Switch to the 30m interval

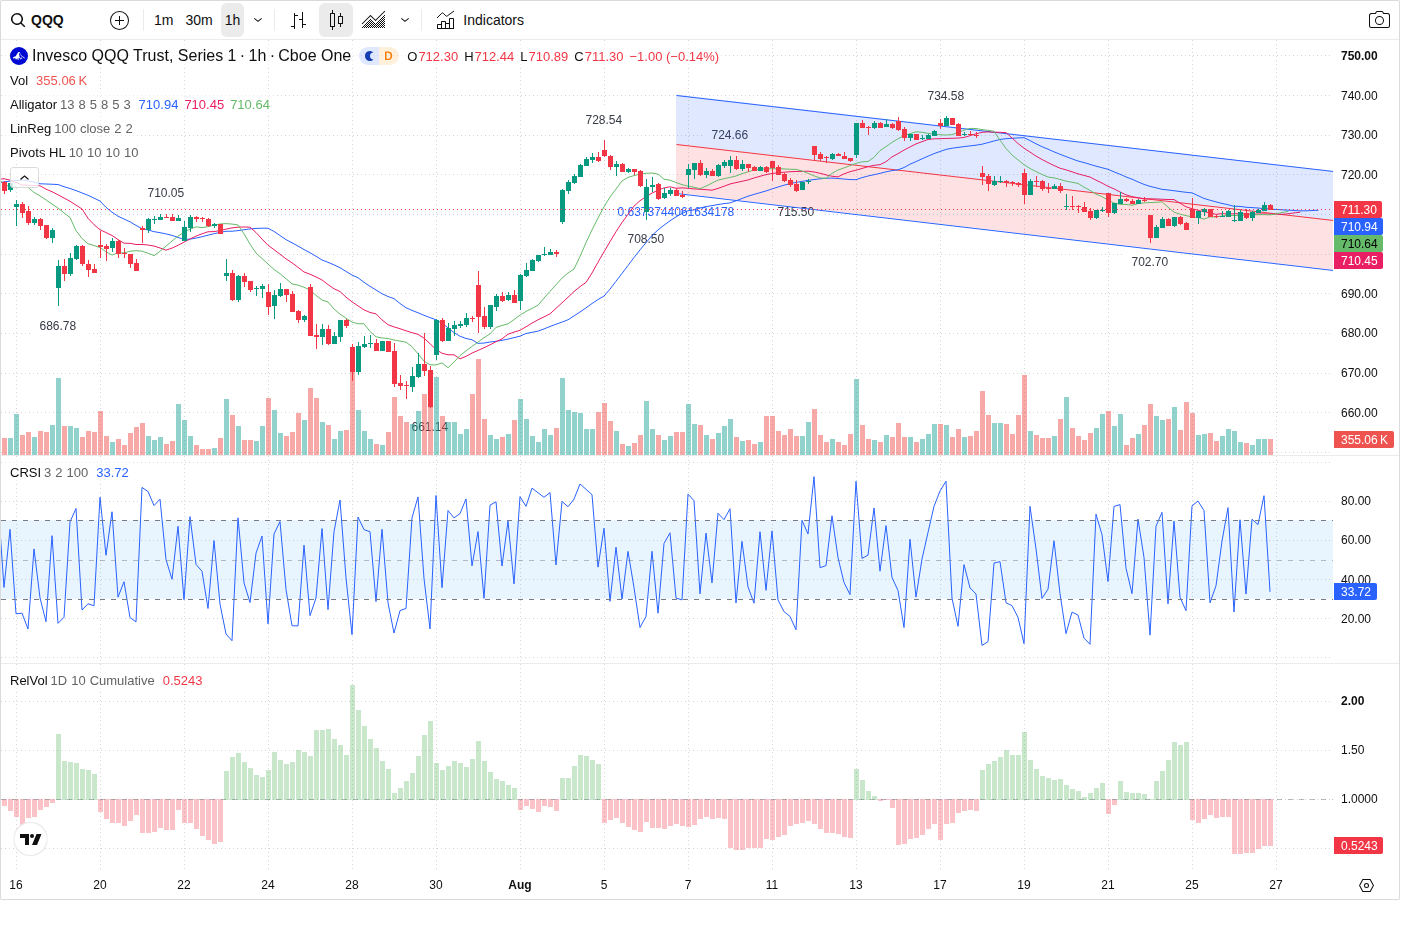click(x=199, y=20)
